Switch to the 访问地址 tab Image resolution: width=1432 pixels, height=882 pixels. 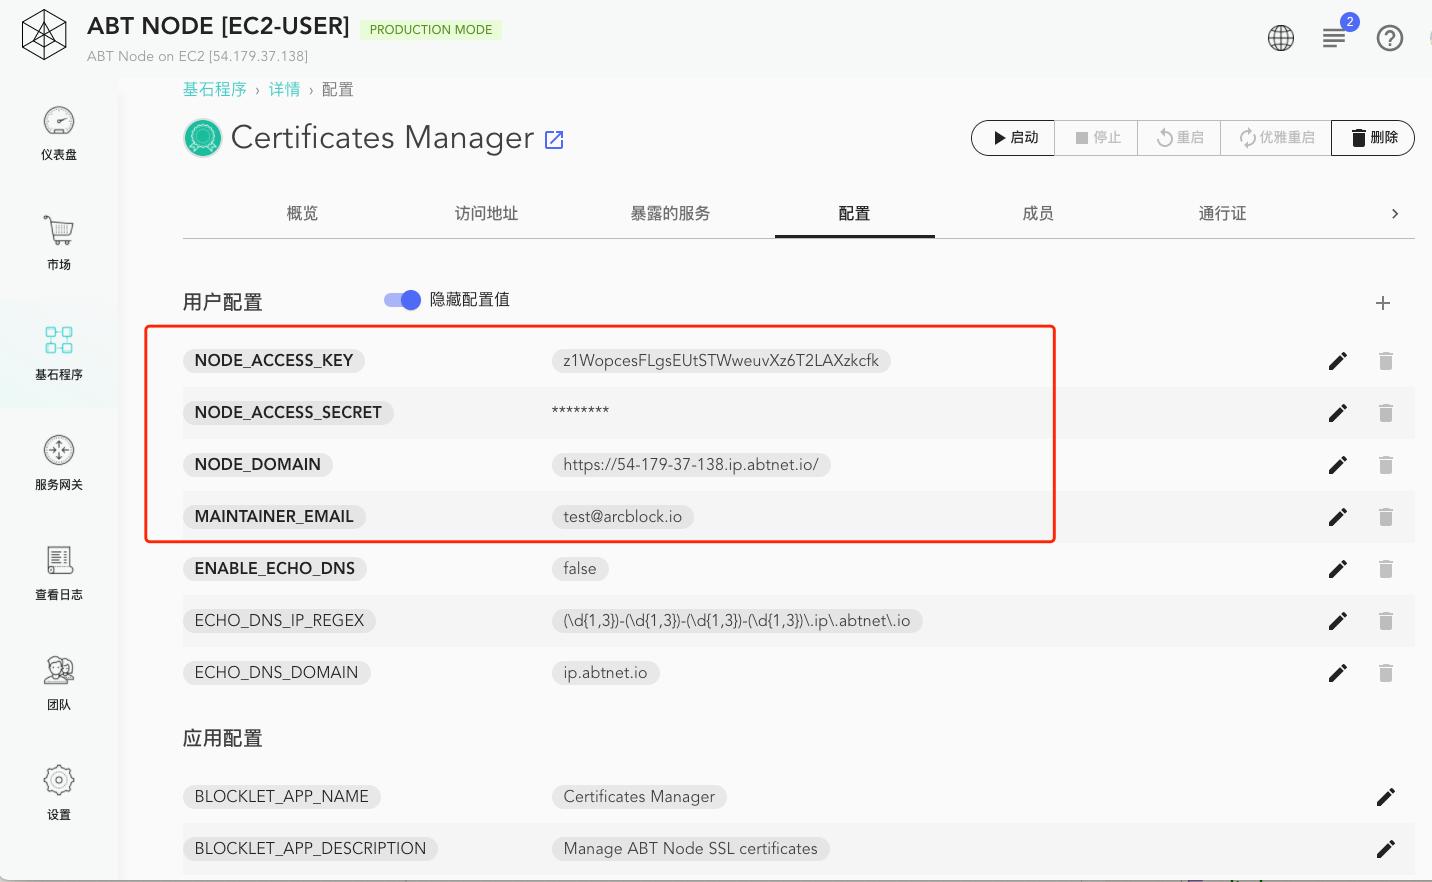pos(487,213)
